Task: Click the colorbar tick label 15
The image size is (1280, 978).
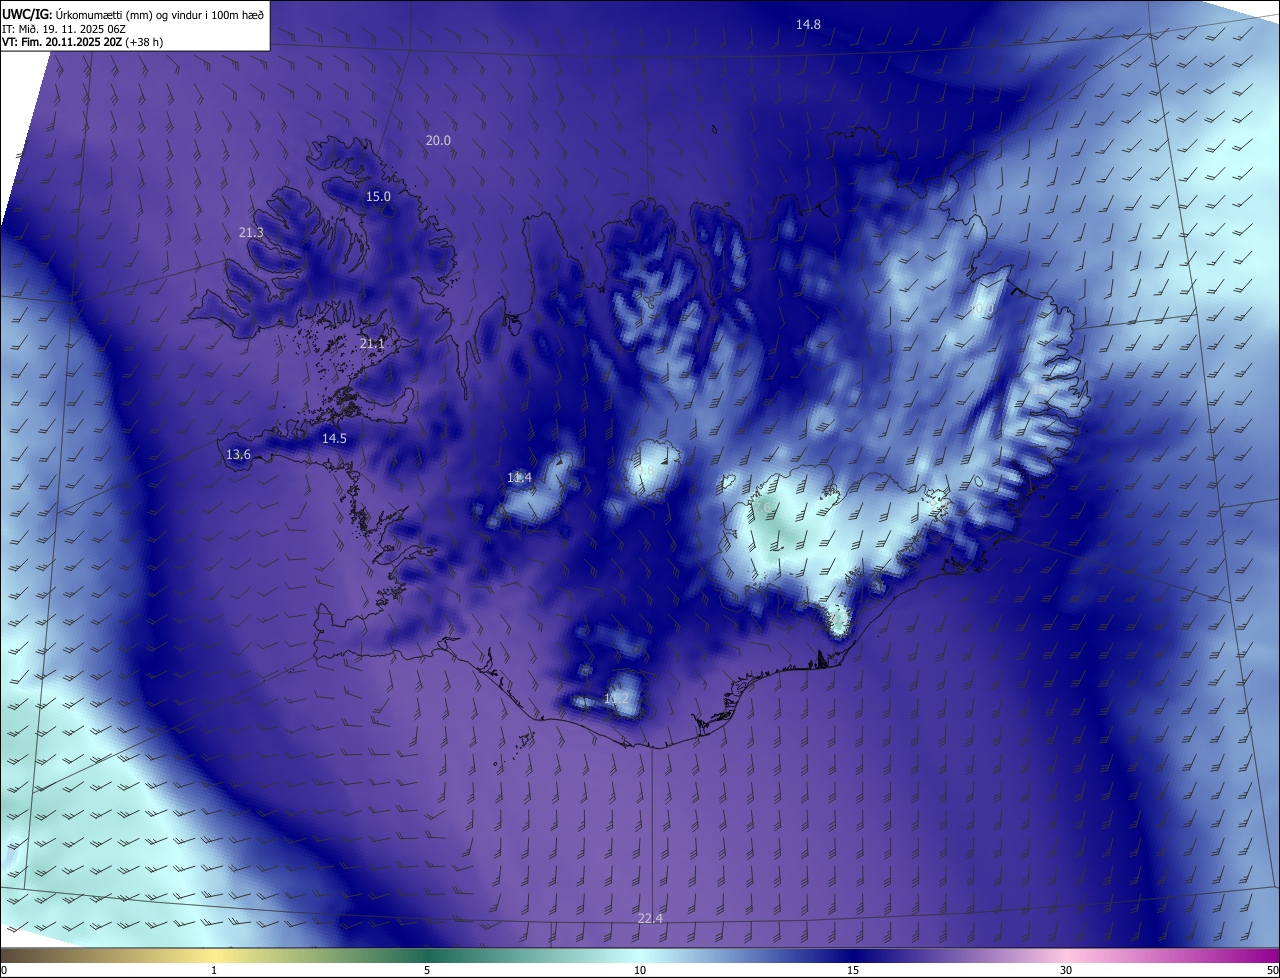Action: [x=853, y=971]
